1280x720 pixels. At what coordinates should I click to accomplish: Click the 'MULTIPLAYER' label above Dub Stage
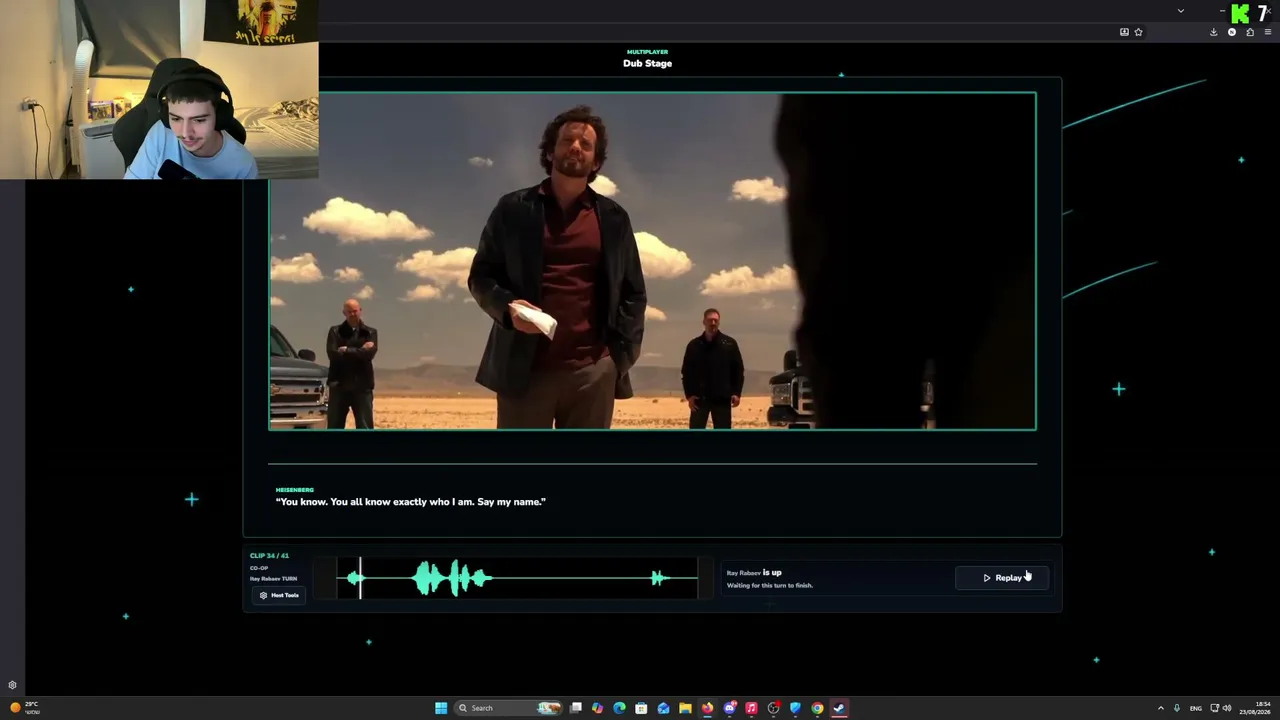tap(647, 52)
